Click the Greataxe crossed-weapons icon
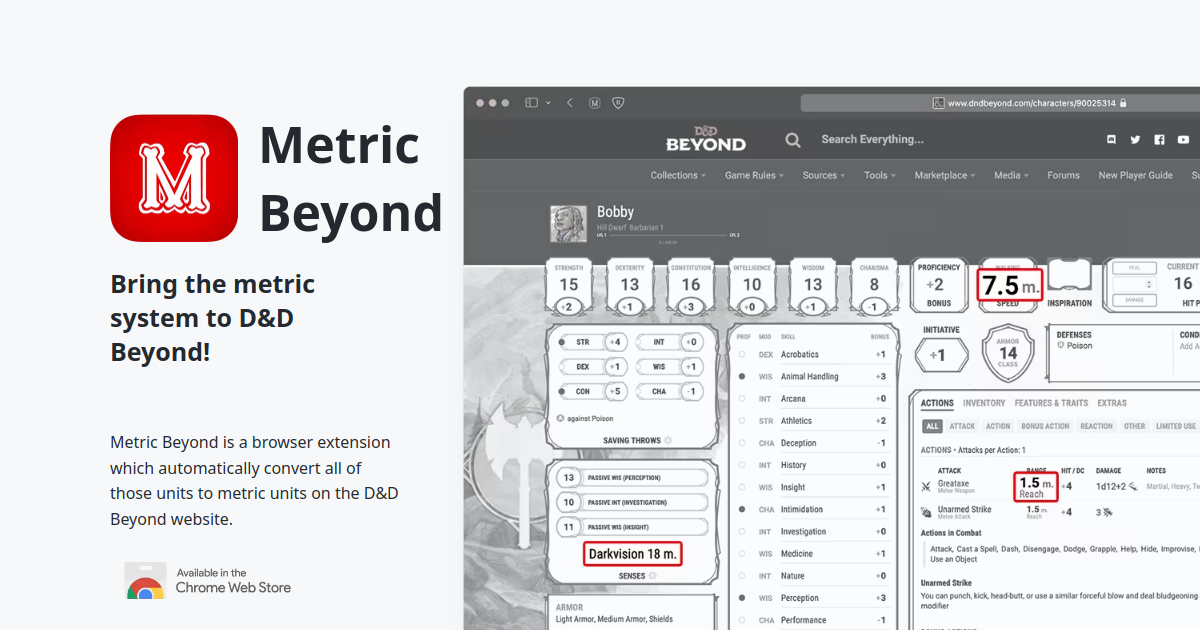This screenshot has height=630, width=1200. pyautogui.click(x=927, y=487)
